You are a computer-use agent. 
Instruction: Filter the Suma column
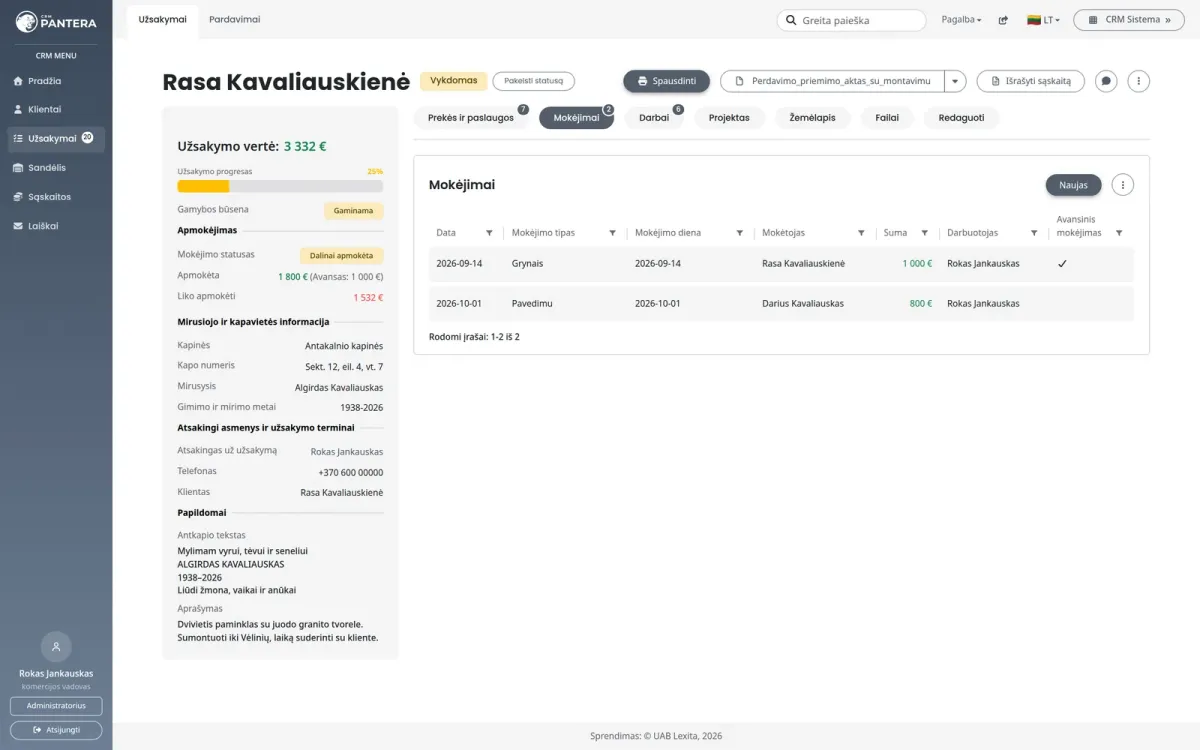click(x=924, y=233)
